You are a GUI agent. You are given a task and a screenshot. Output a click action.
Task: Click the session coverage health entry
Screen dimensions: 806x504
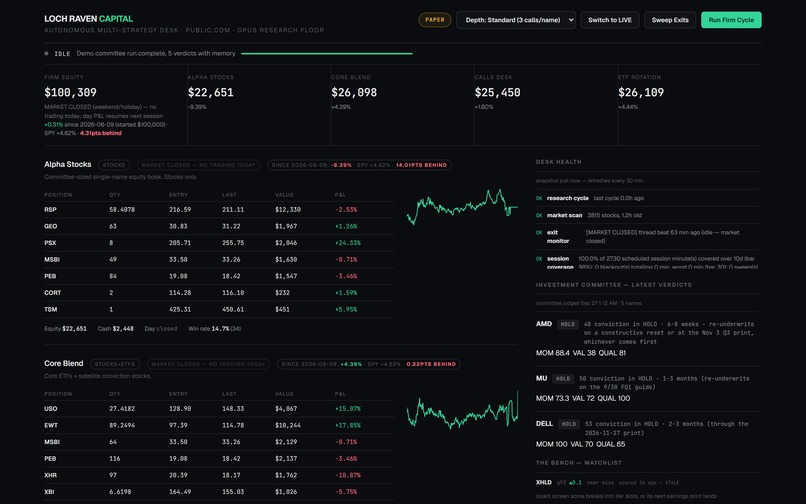pyautogui.click(x=647, y=262)
